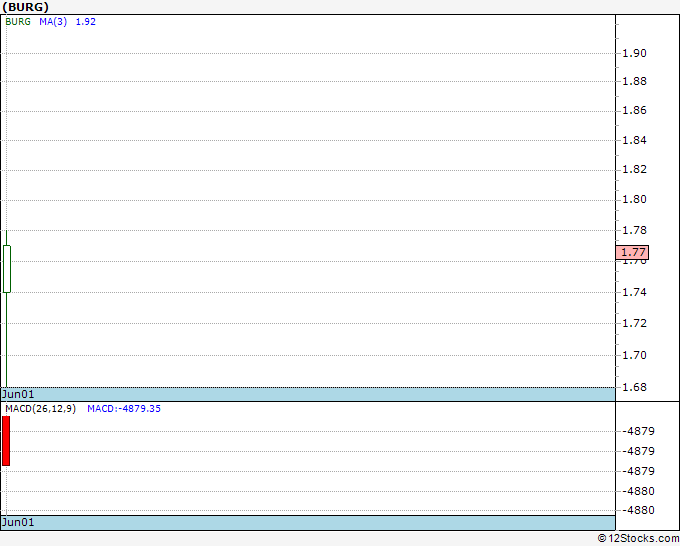The width and height of the screenshot is (680, 546).
Task: Click the 1.72 price axis label
Action: tap(634, 323)
